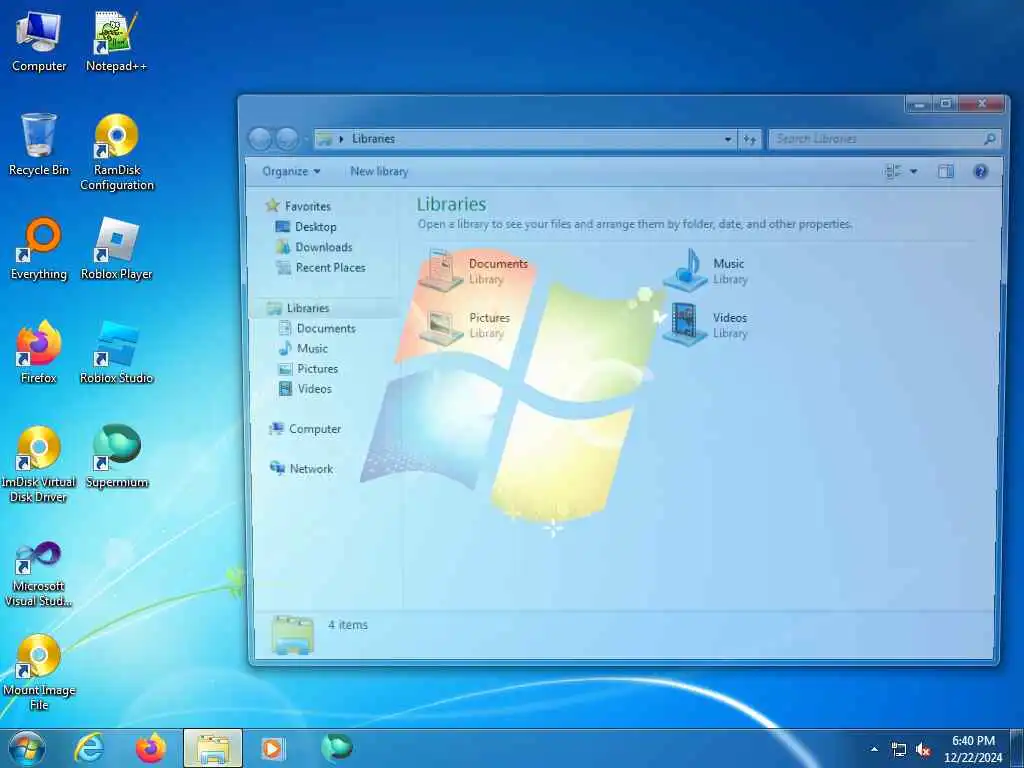Select Computer in navigation pane
The width and height of the screenshot is (1024, 768).
click(x=305, y=429)
